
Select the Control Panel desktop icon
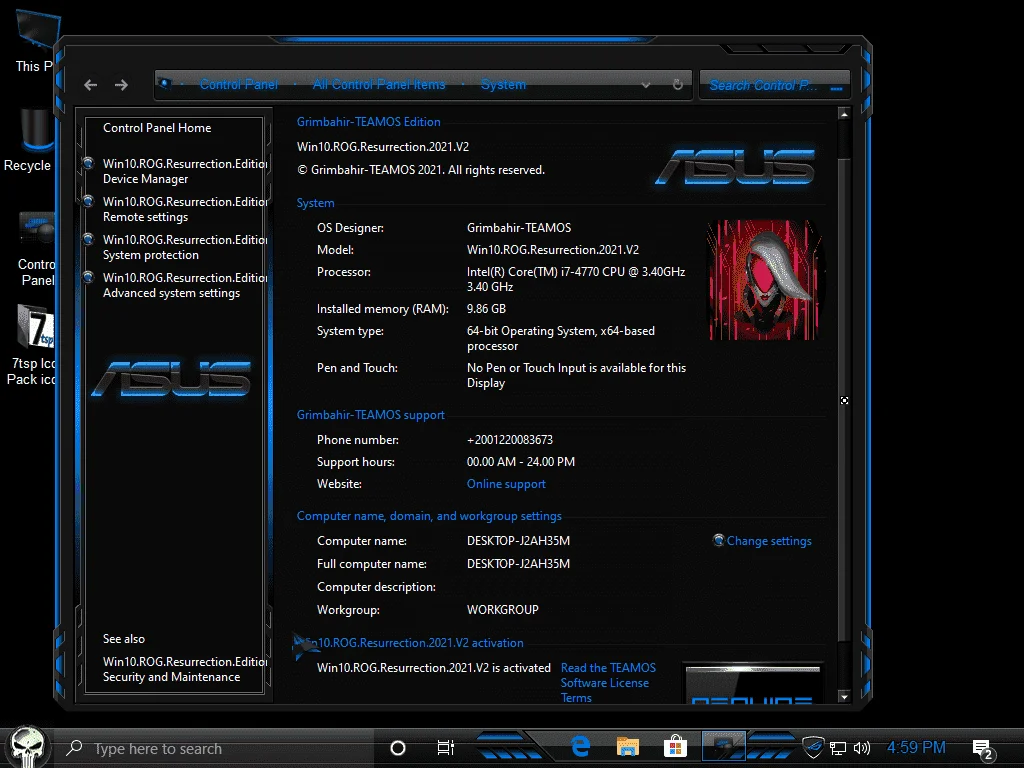click(x=37, y=248)
